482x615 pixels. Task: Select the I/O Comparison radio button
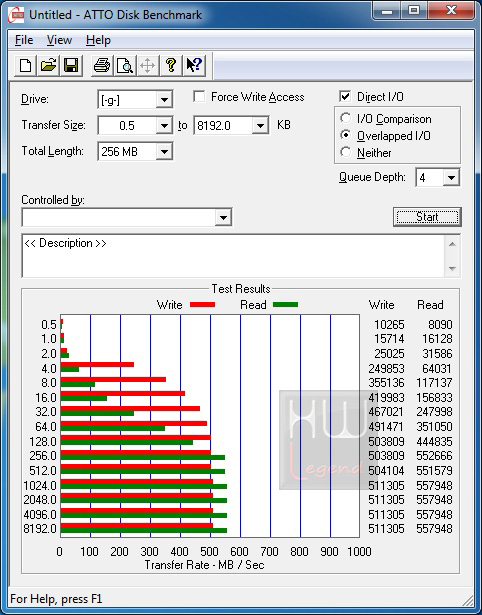(346, 118)
